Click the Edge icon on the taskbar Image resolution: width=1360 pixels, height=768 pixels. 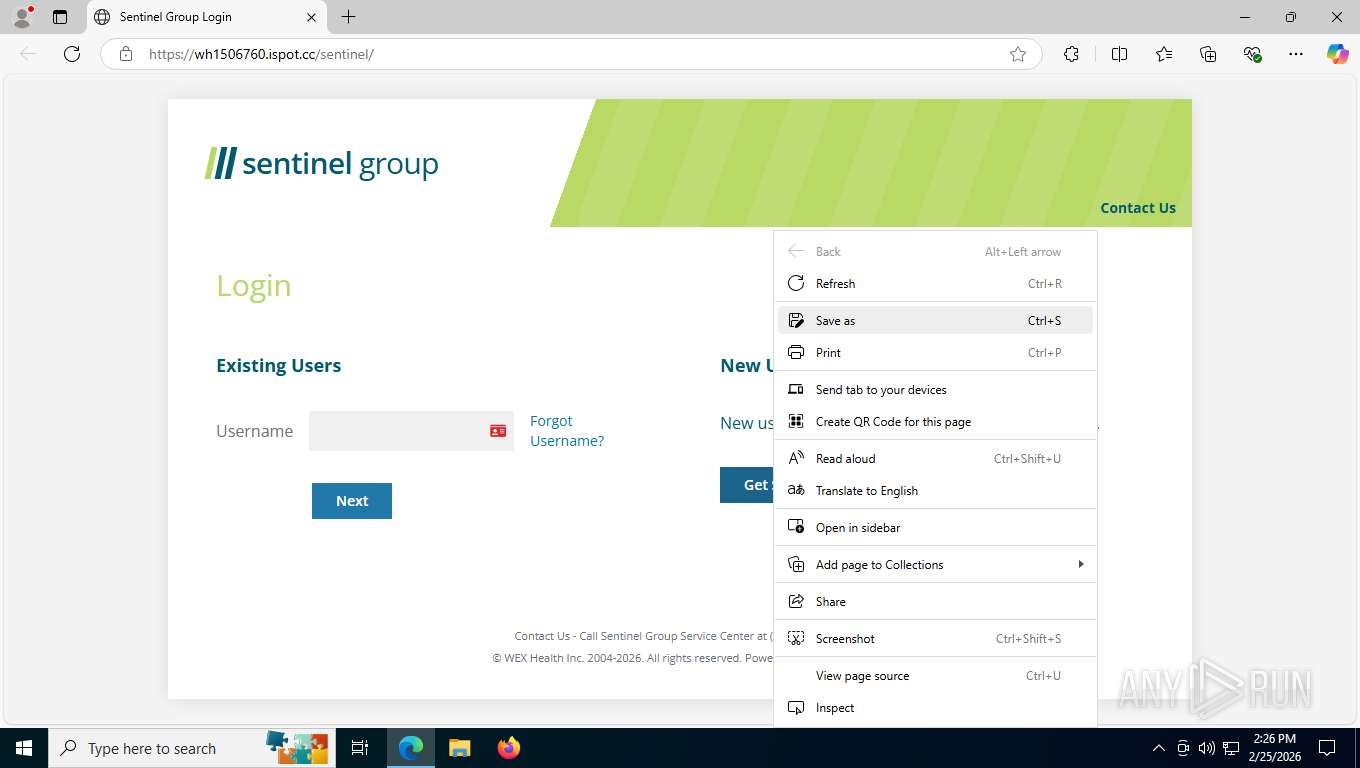(x=411, y=748)
